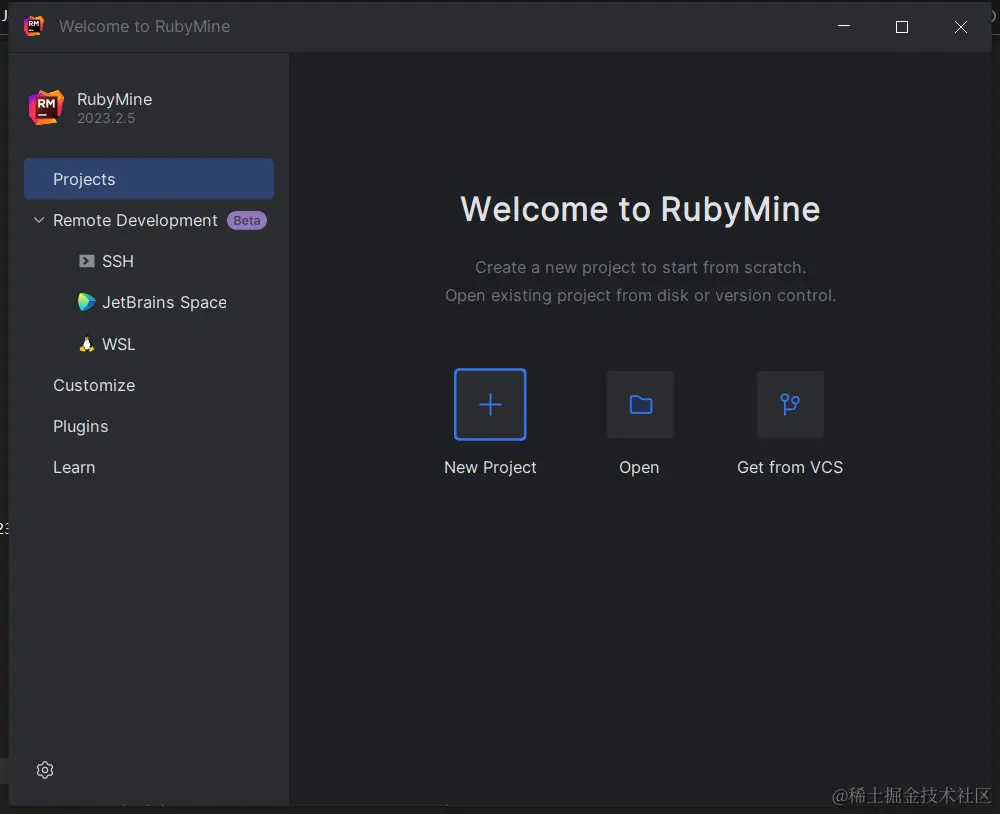This screenshot has width=1000, height=814.
Task: Collapse the Remote Development section
Action: (39, 220)
